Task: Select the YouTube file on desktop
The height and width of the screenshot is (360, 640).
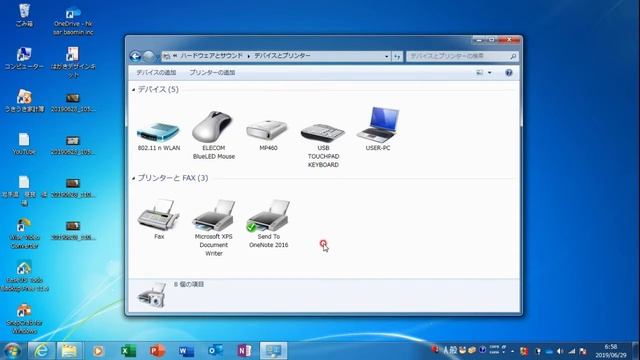Action: (24, 144)
